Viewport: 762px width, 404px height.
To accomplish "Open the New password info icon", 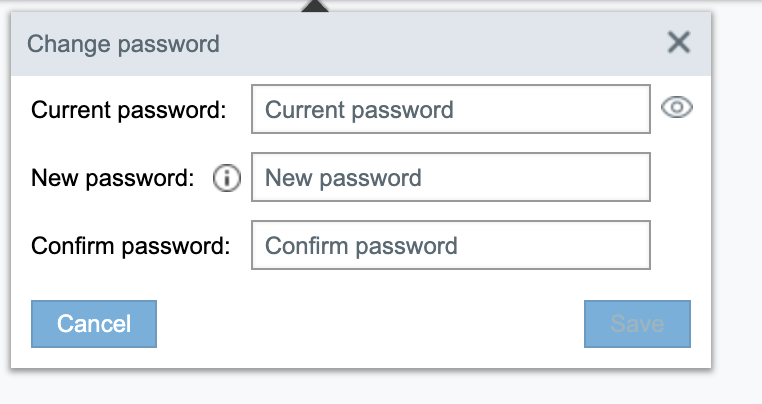I will coord(228,179).
